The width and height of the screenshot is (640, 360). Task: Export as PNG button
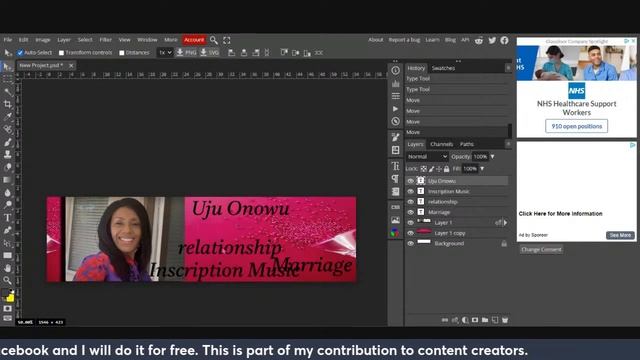186,53
